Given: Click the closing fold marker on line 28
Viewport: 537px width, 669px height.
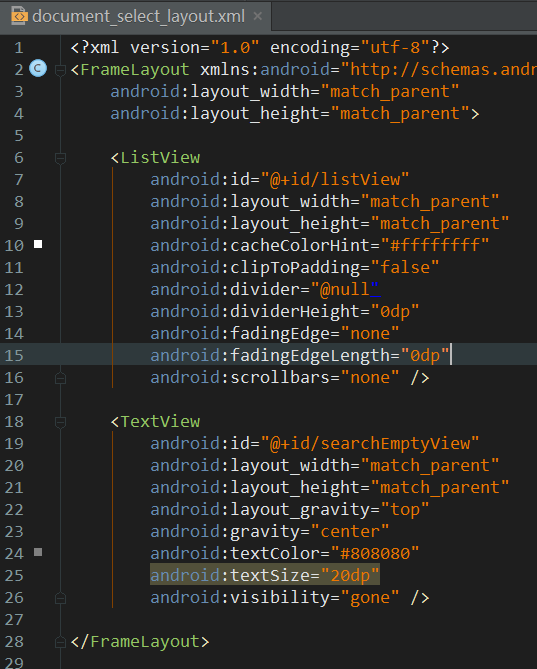Looking at the screenshot, I should tap(61, 642).
